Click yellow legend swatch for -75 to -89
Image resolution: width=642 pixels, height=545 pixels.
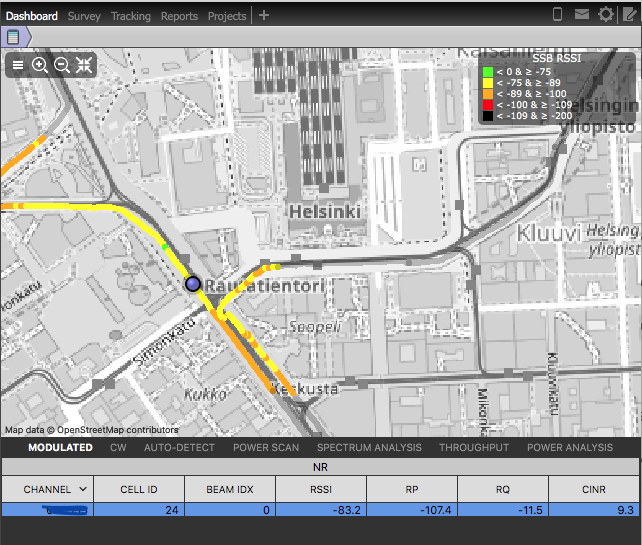[488, 83]
